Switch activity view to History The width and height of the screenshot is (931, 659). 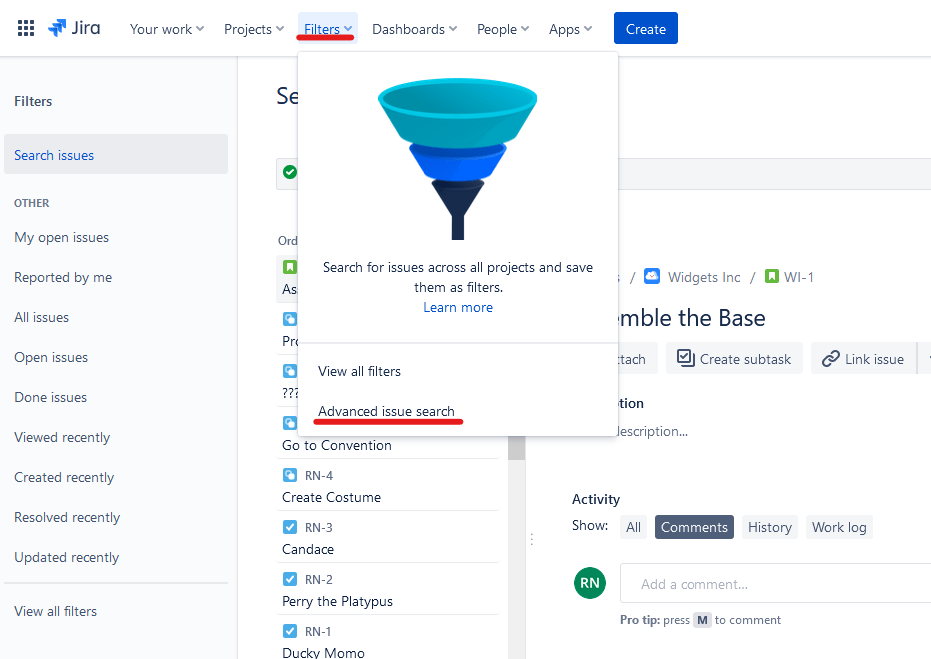click(769, 527)
